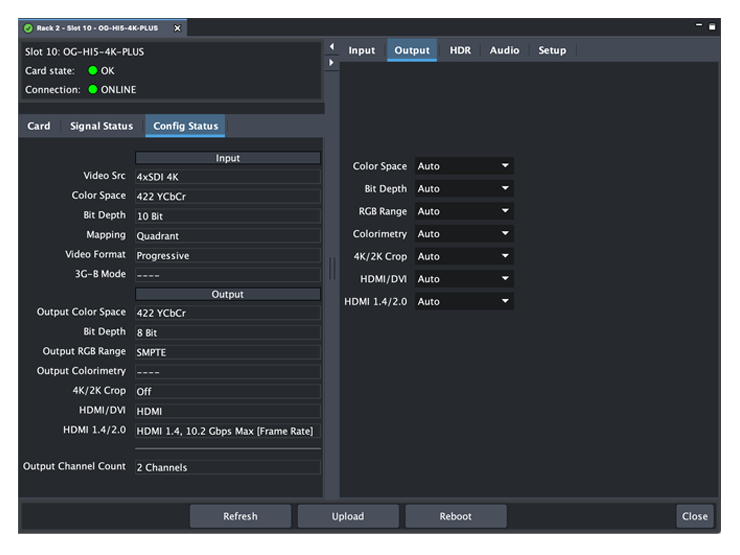This screenshot has height=555, width=740.
Task: Switch to the Signal Status tab
Action: point(101,126)
